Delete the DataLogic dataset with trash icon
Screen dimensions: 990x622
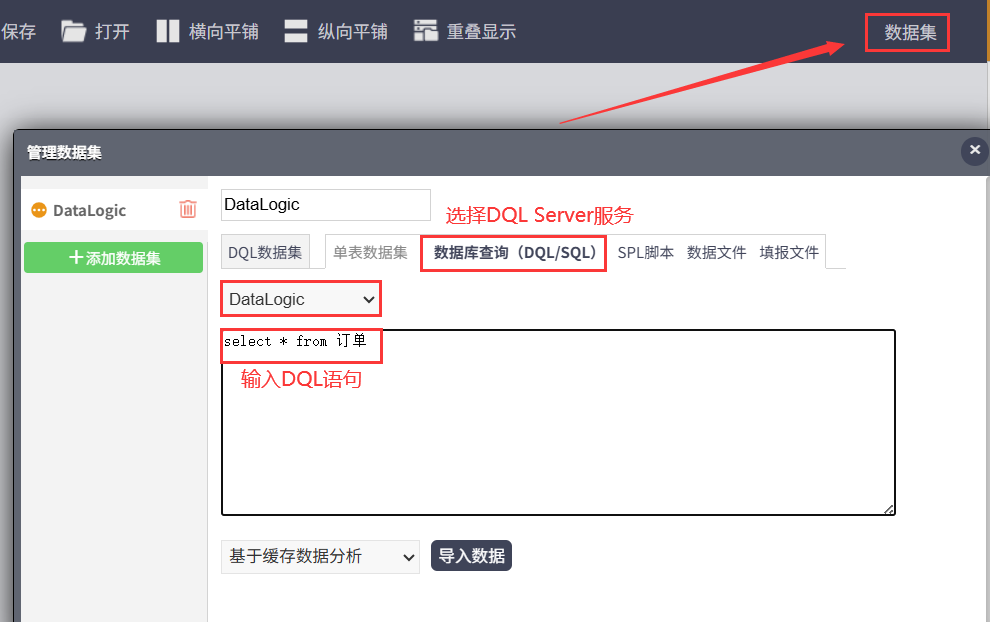[x=188, y=209]
